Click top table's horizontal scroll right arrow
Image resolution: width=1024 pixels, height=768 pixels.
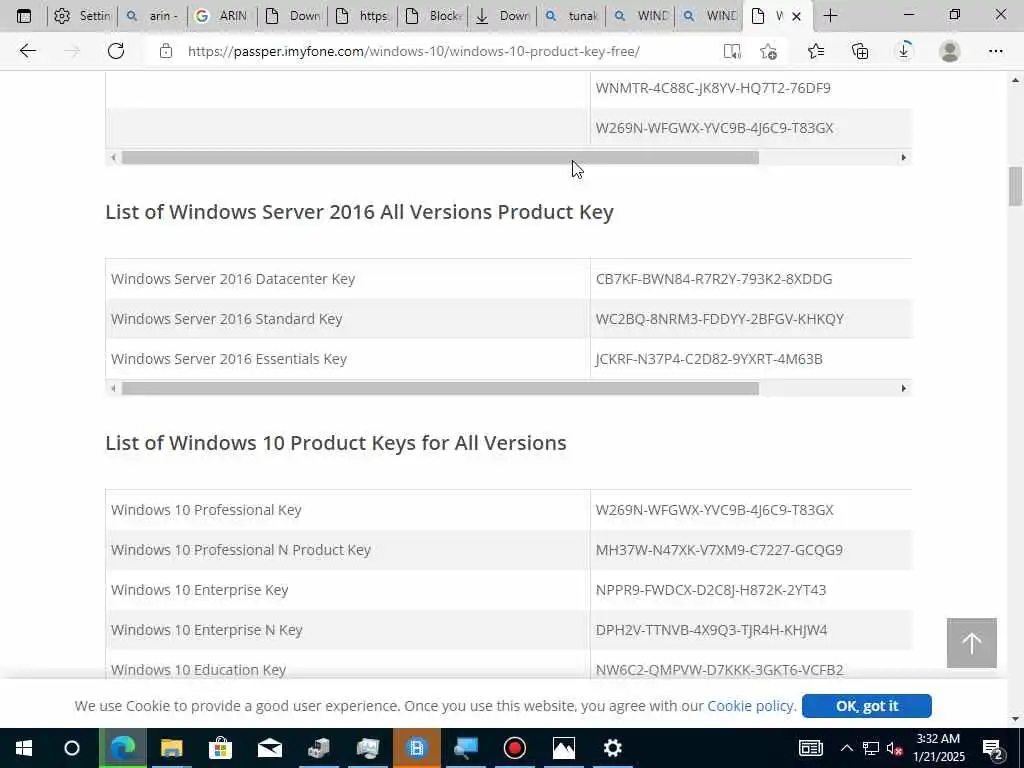click(904, 157)
